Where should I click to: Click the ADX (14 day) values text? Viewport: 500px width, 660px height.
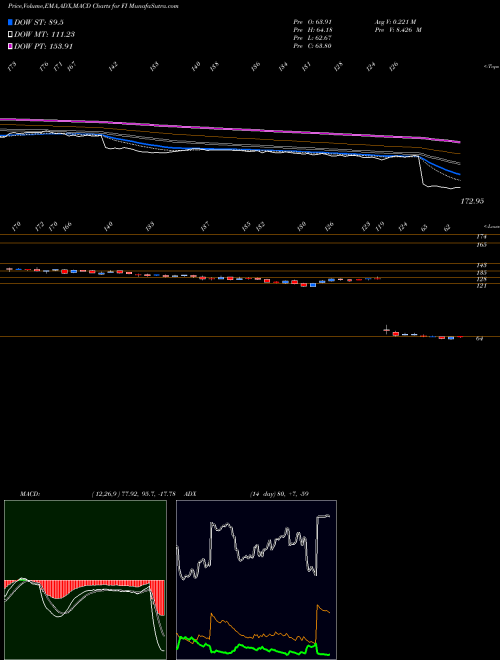(279, 493)
